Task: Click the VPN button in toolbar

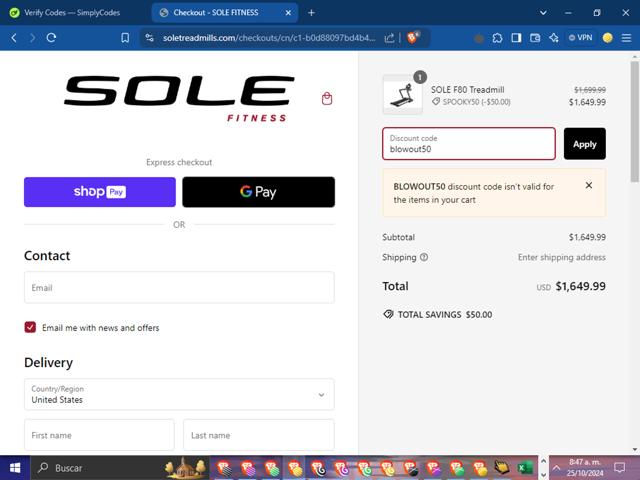Action: tap(580, 38)
